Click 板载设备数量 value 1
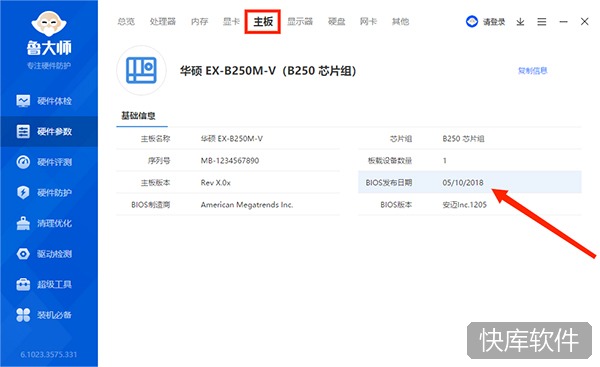The image size is (600, 367). [x=445, y=161]
